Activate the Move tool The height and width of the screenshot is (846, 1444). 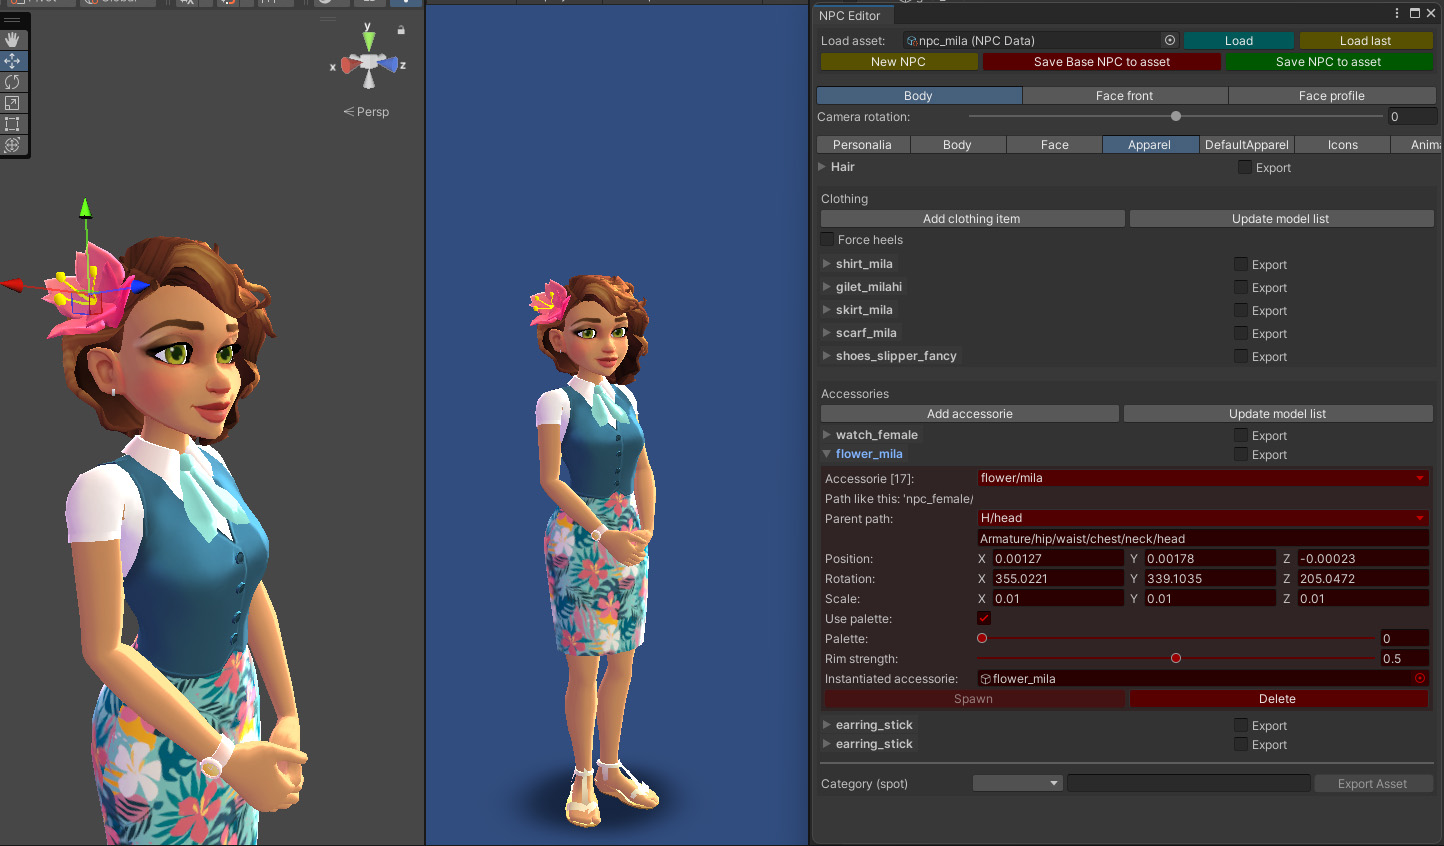point(13,61)
